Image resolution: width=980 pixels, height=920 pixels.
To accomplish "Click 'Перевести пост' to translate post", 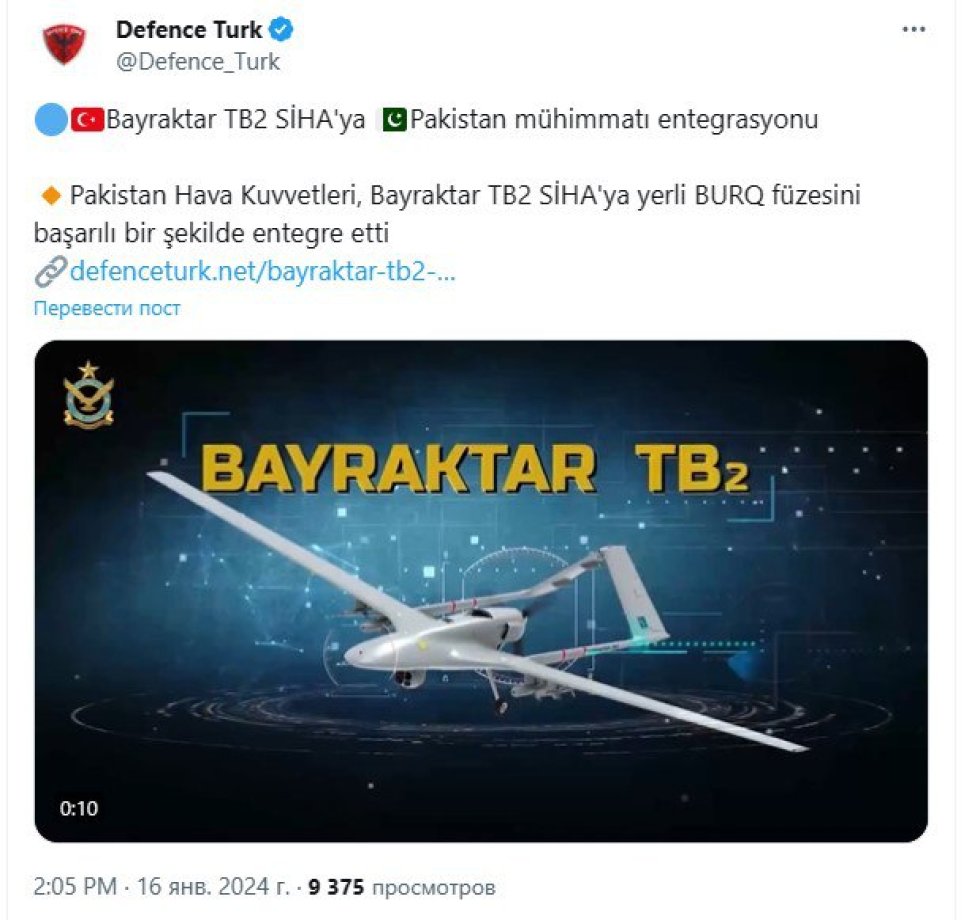I will 107,308.
